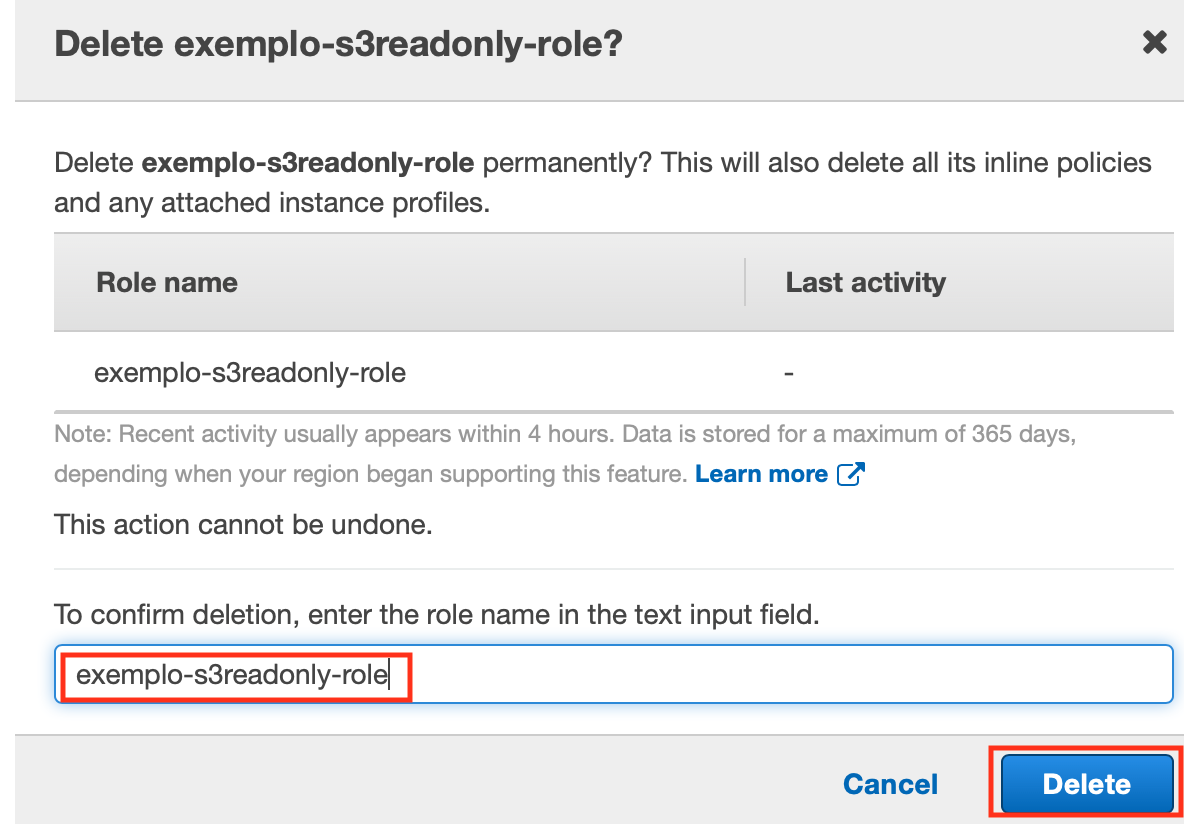Click the bold role name in warning text
The image size is (1184, 824).
pyautogui.click(x=307, y=162)
